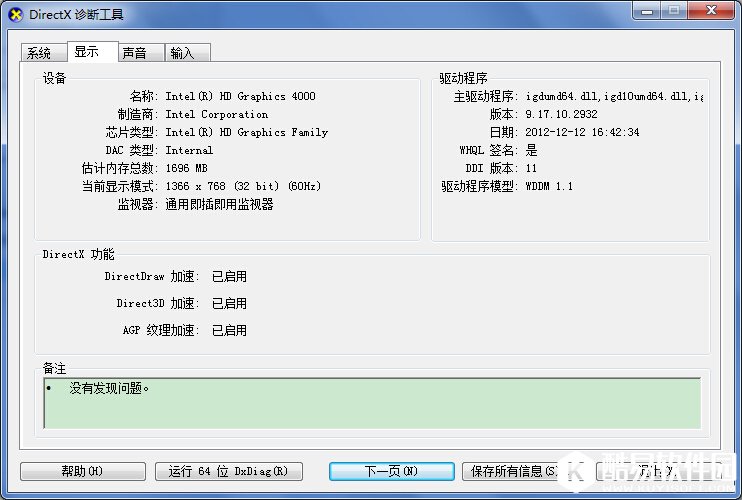The width and height of the screenshot is (742, 500).
Task: Click Direct3D 加速 status 已启用
Action: click(x=230, y=303)
